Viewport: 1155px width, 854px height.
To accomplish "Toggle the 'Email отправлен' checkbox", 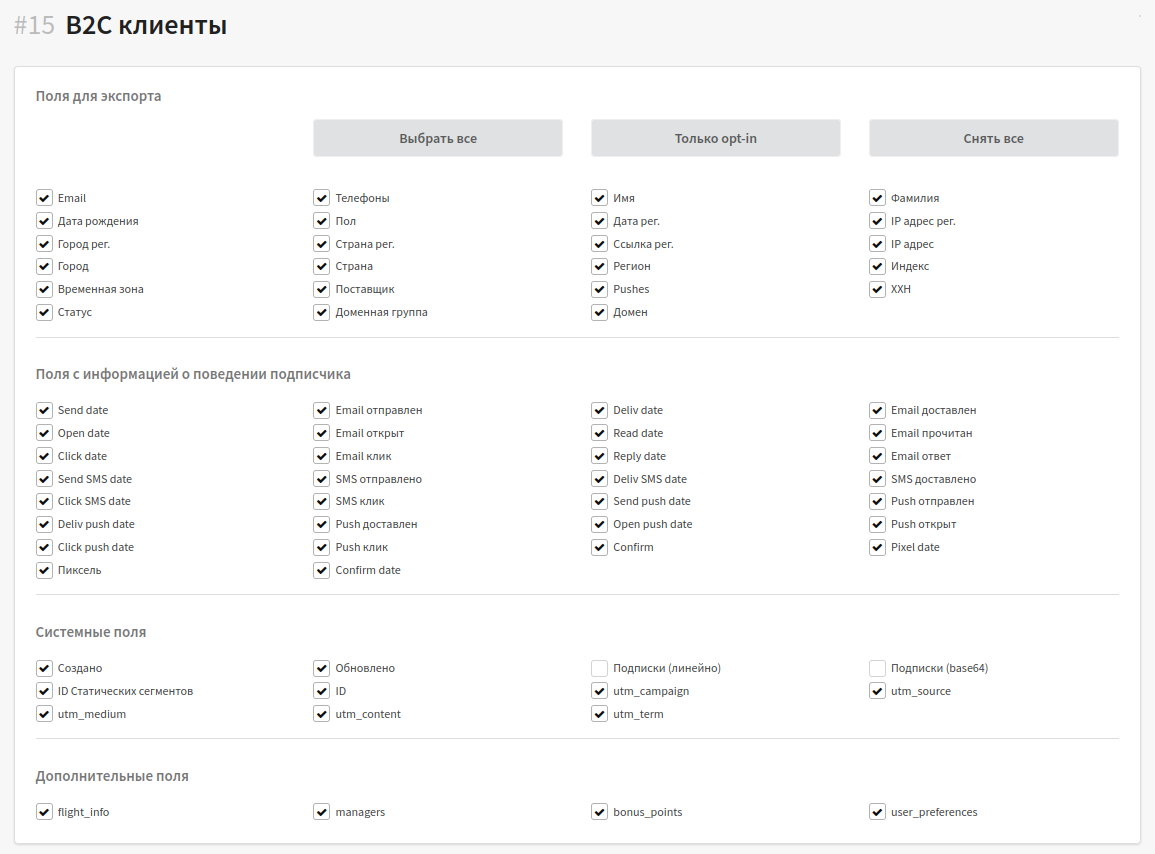I will click(x=321, y=410).
